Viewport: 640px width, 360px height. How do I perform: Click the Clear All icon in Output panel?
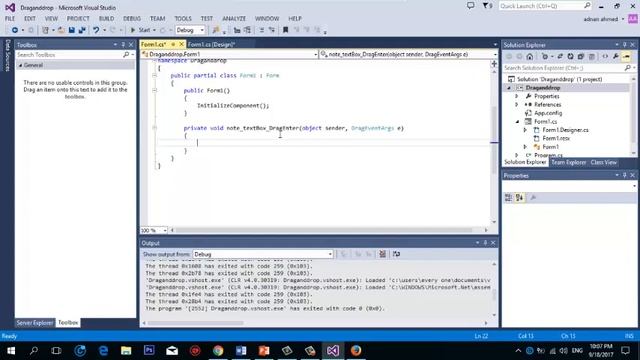[382, 254]
